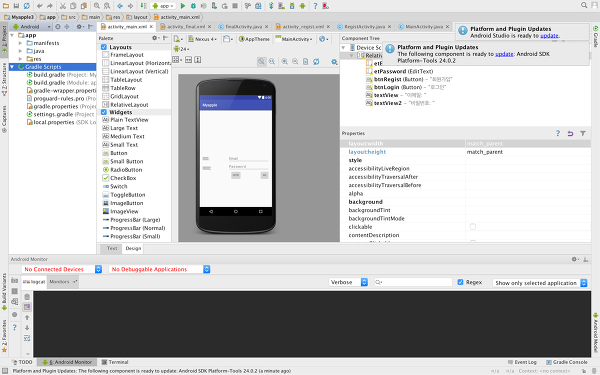600x375 pixels.
Task: Open the API level 24 dropdown
Action: click(x=181, y=49)
